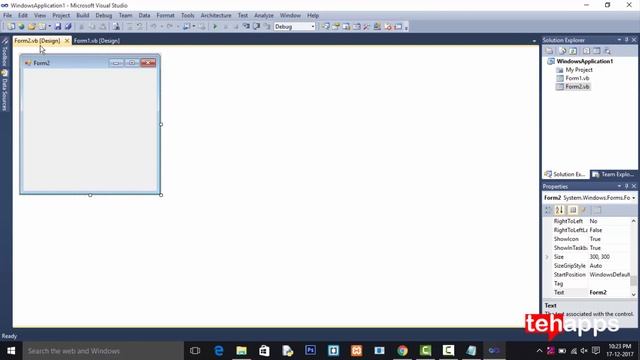Click the ShowIcon property value True
640x360 pixels.
[x=595, y=239]
